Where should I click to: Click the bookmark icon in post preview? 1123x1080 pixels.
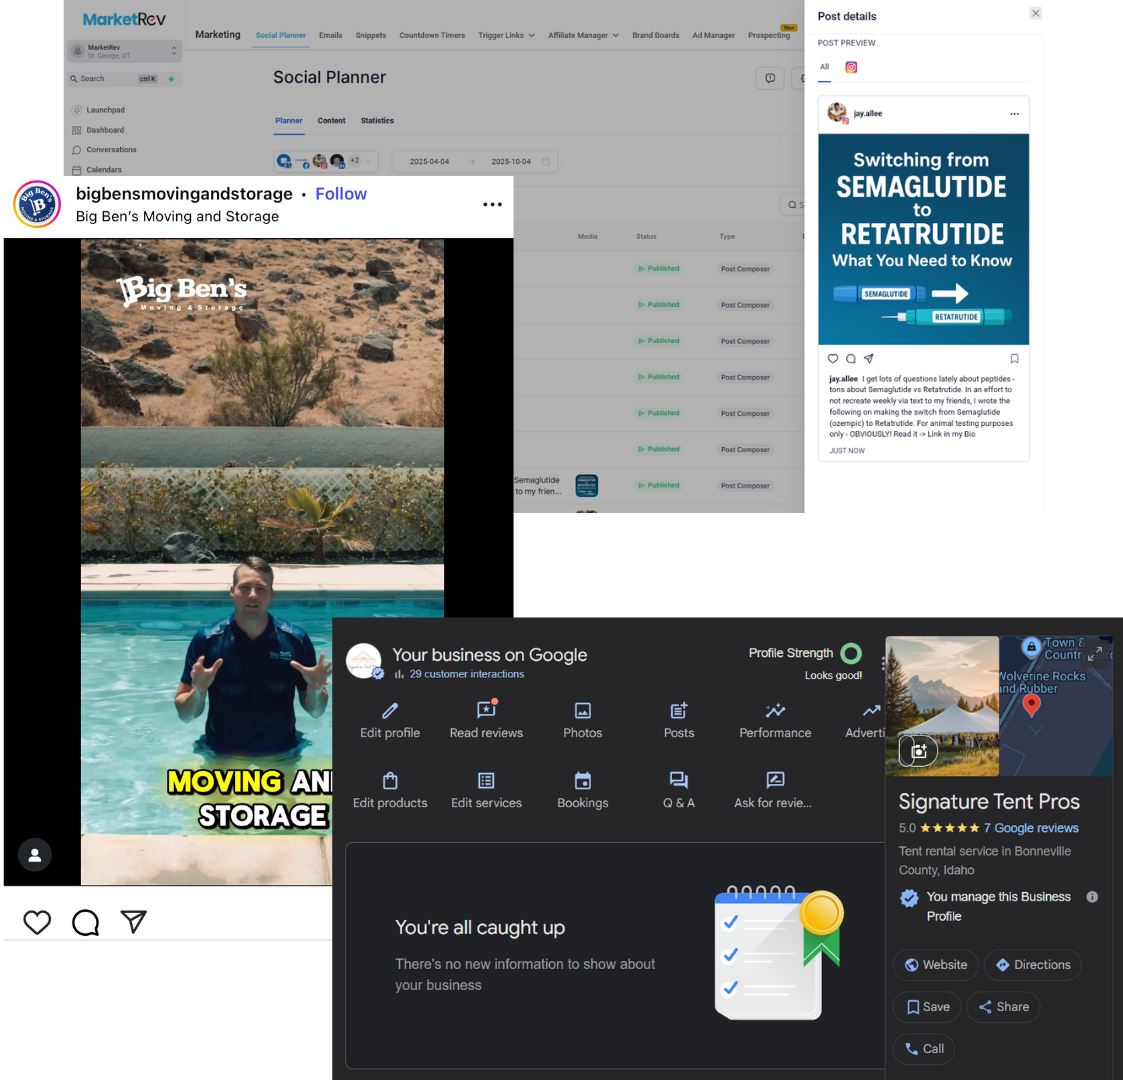pyautogui.click(x=1014, y=359)
